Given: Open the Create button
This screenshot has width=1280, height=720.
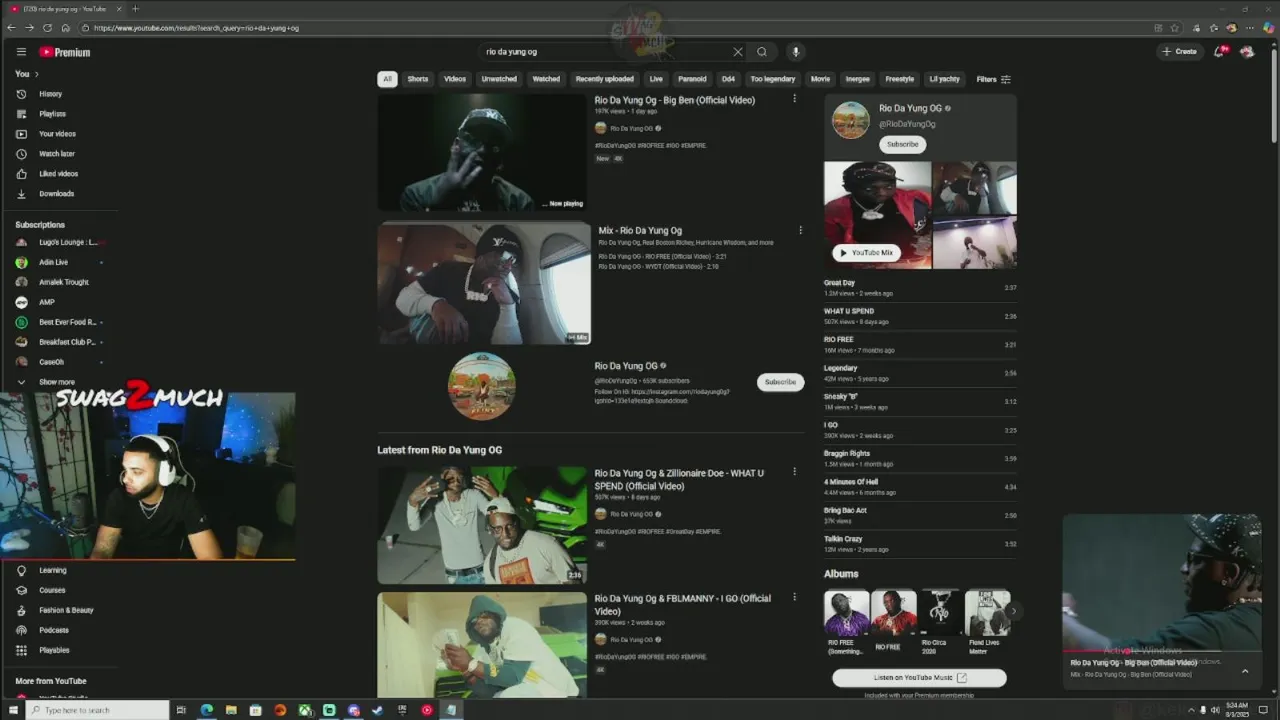Looking at the screenshot, I should (1179, 51).
